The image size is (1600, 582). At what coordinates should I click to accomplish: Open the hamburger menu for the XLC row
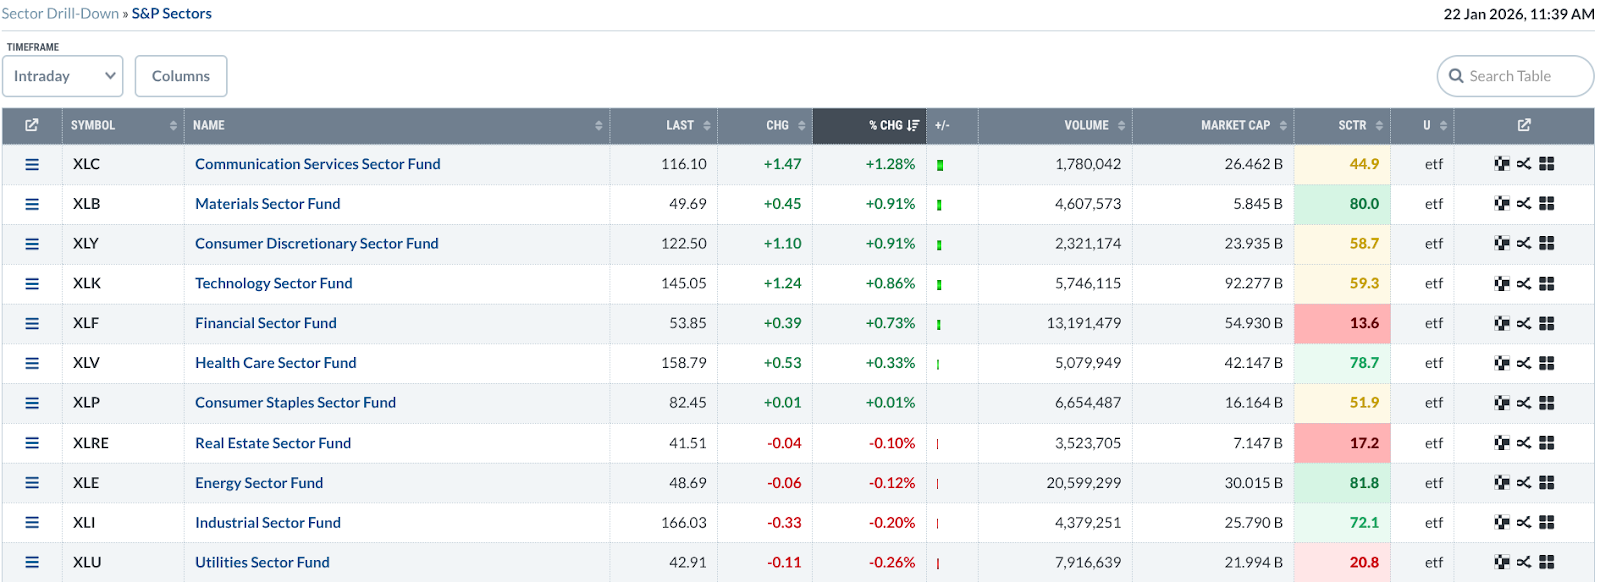32,164
